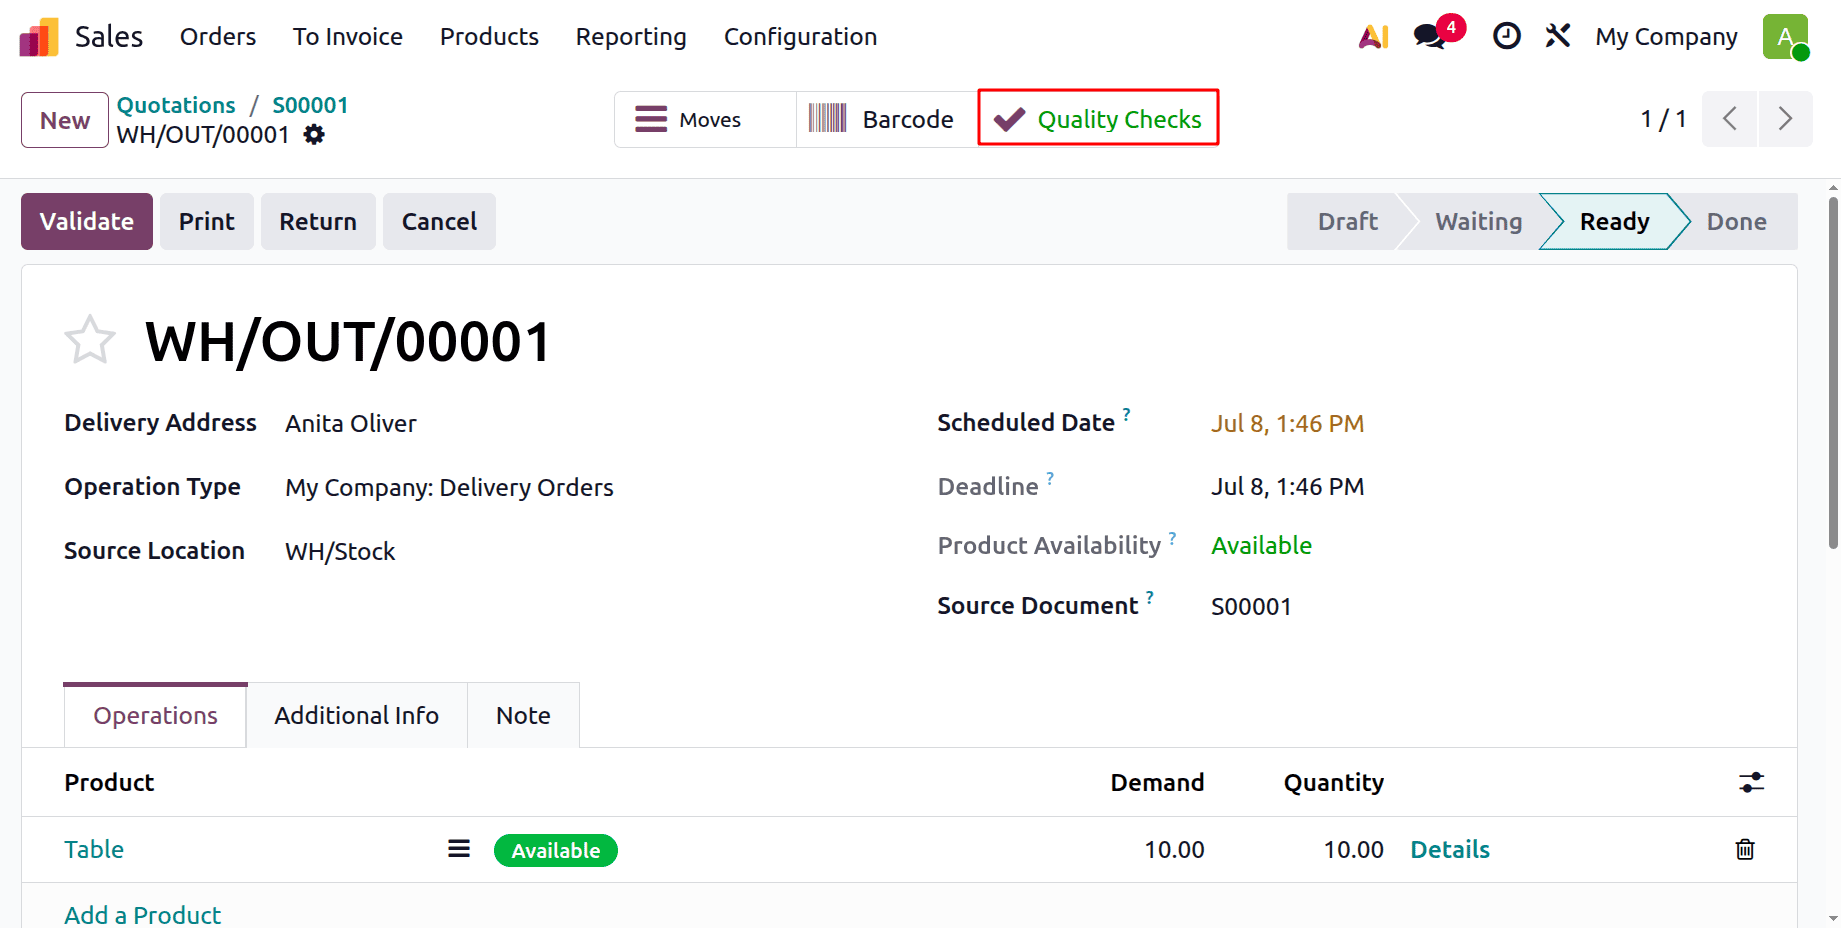Select the Ready status stage

click(1614, 221)
